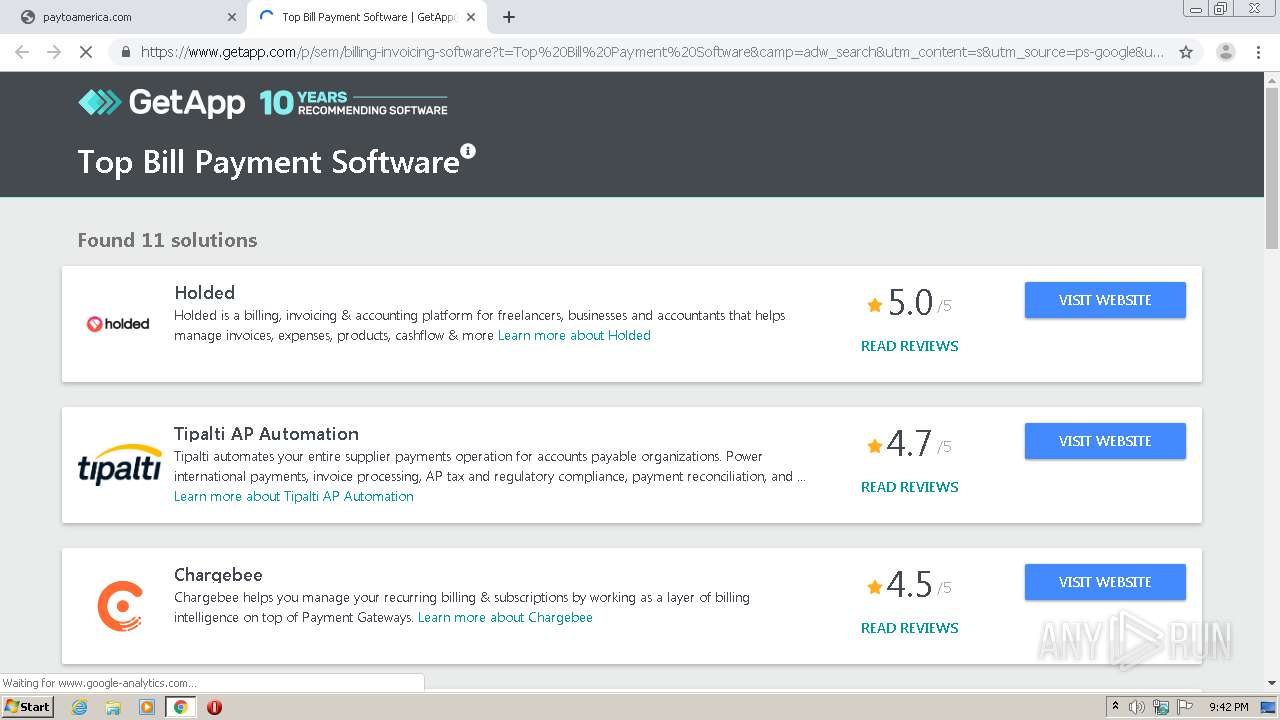Open the Windows Start menu
This screenshot has width=1280, height=720.
click(x=28, y=707)
